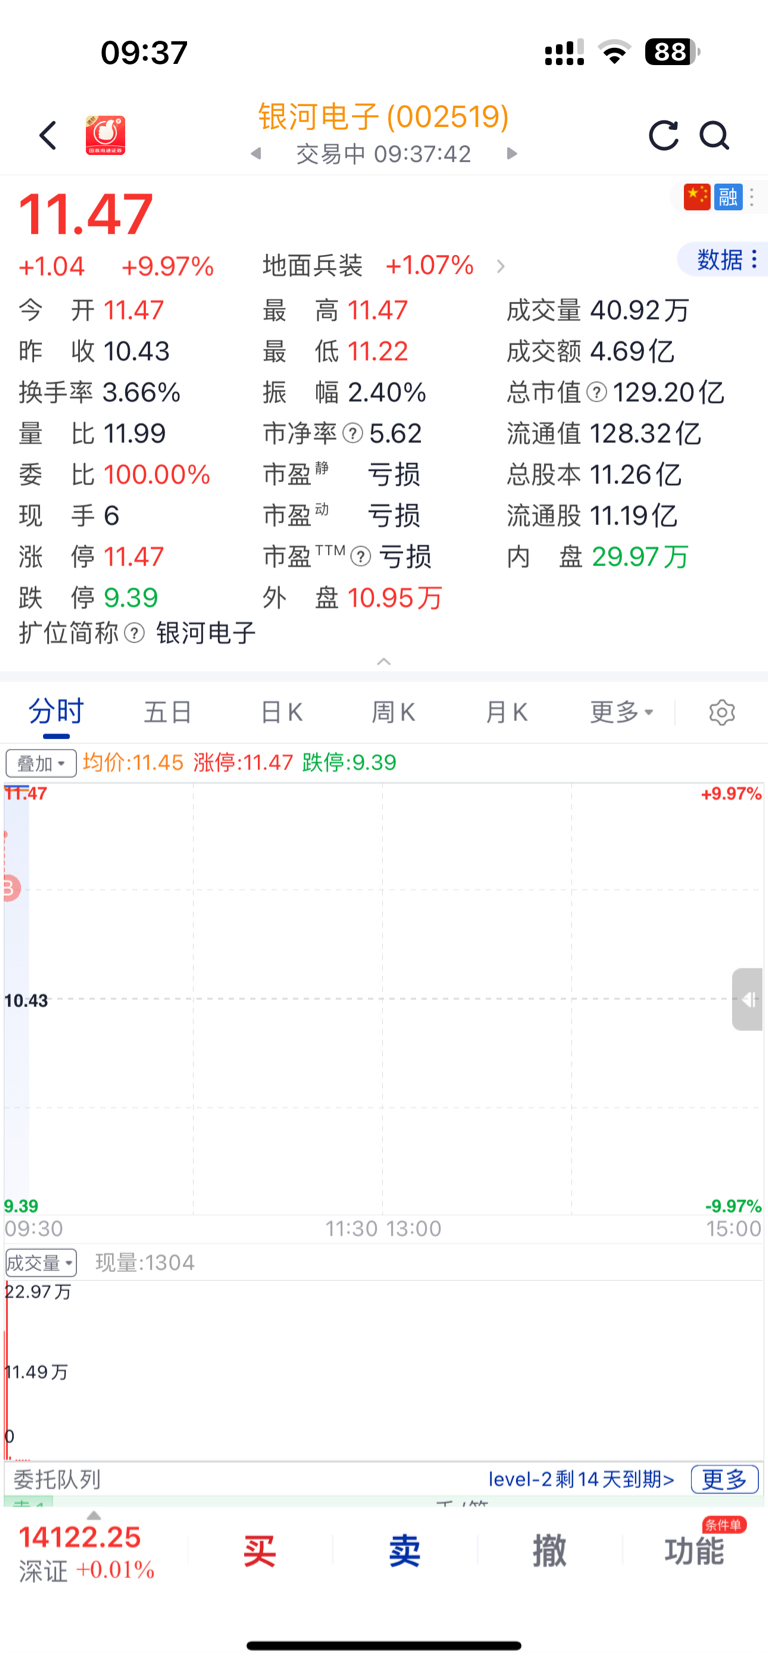Open chart settings gear icon
Image resolution: width=768 pixels, height=1665 pixels.
pos(722,712)
